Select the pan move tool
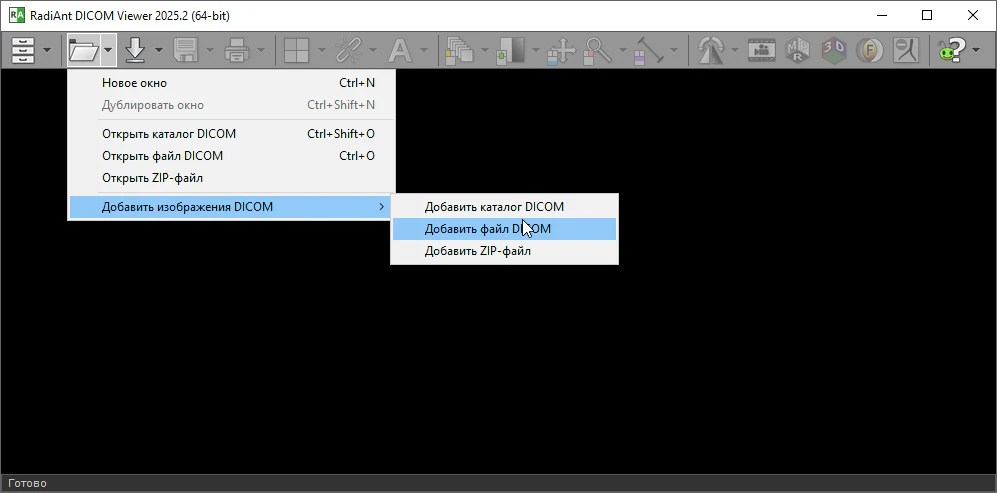This screenshot has height=493, width=997. (x=560, y=49)
